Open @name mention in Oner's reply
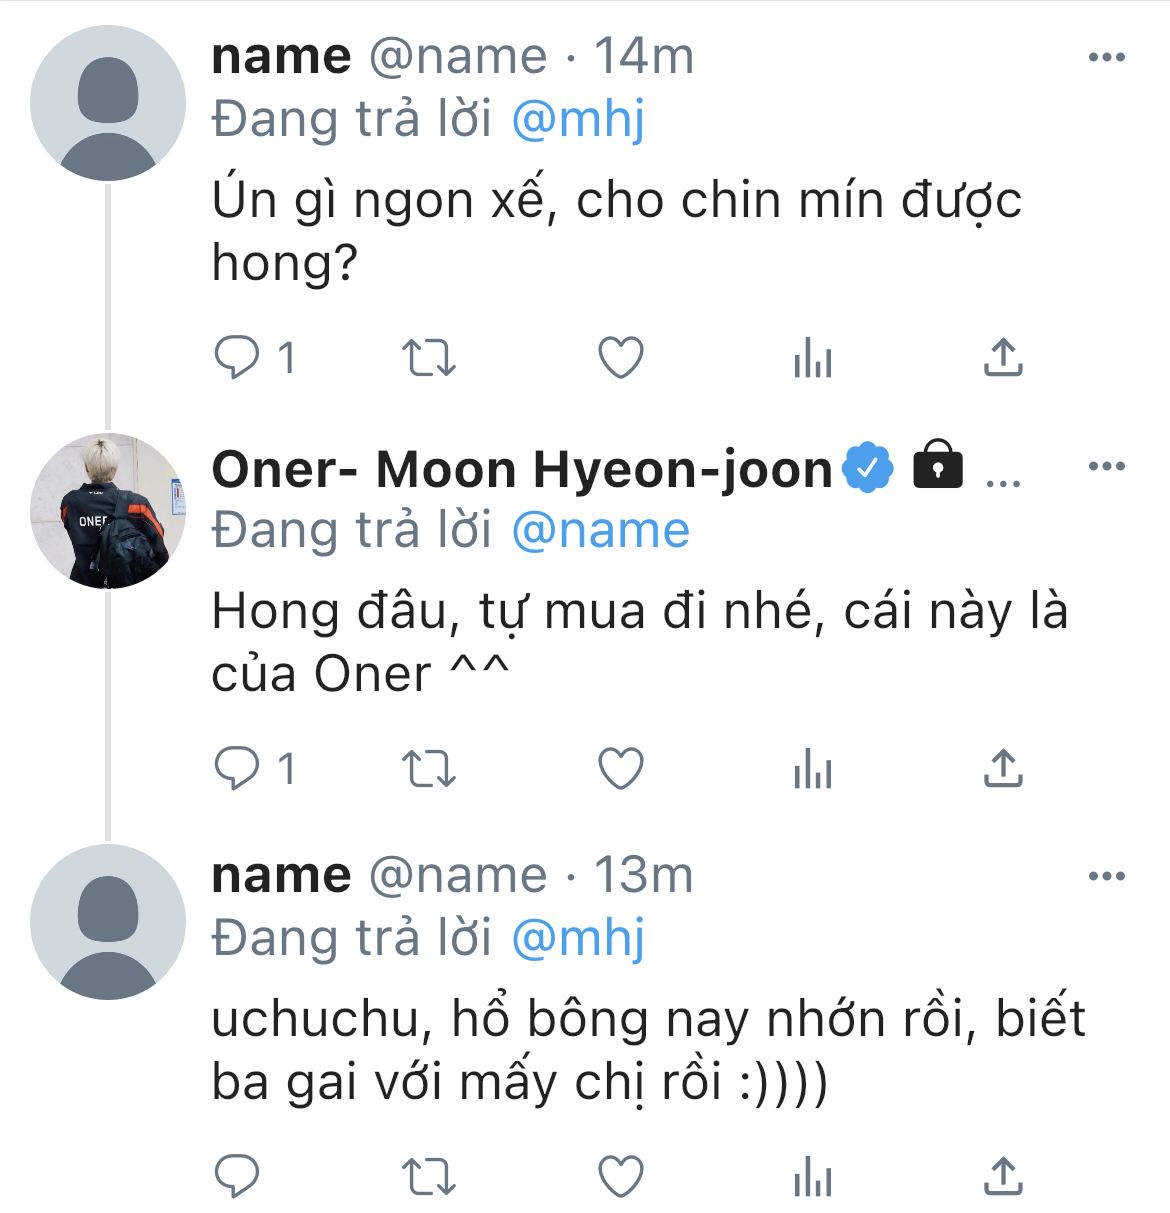Screen dimensions: 1170x1213 coord(600,530)
